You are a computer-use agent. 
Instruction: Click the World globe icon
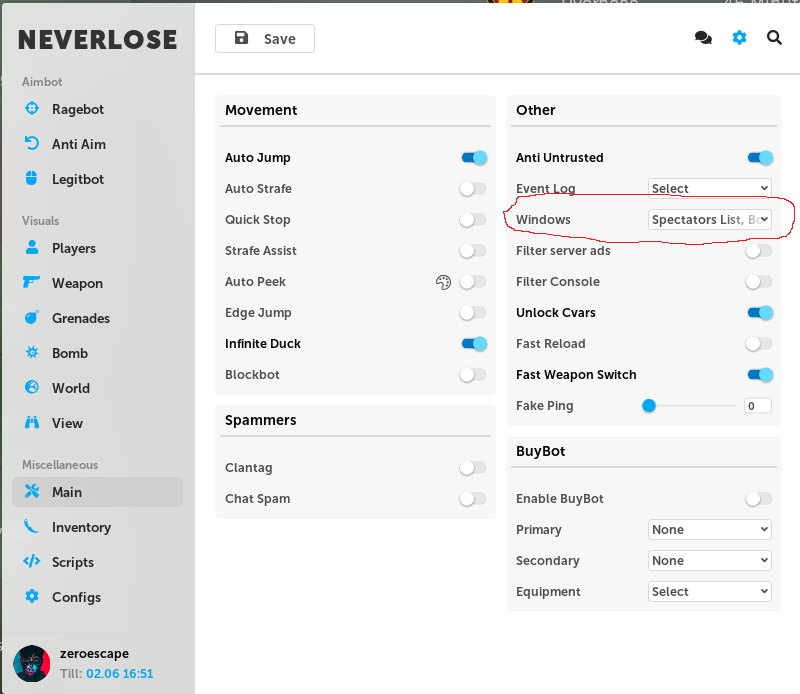pos(32,387)
